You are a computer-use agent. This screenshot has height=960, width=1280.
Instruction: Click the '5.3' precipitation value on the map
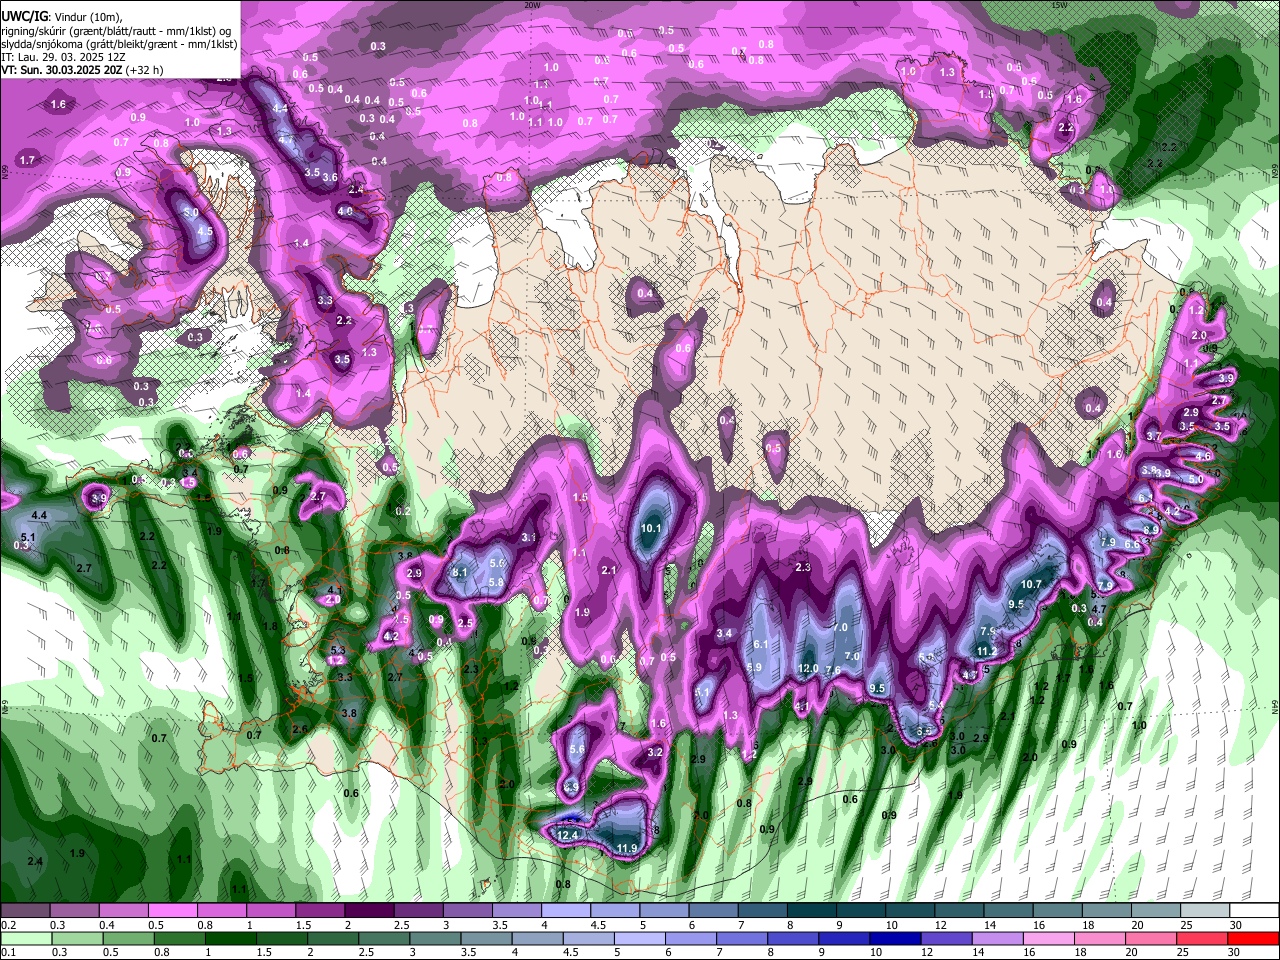tap(338, 650)
